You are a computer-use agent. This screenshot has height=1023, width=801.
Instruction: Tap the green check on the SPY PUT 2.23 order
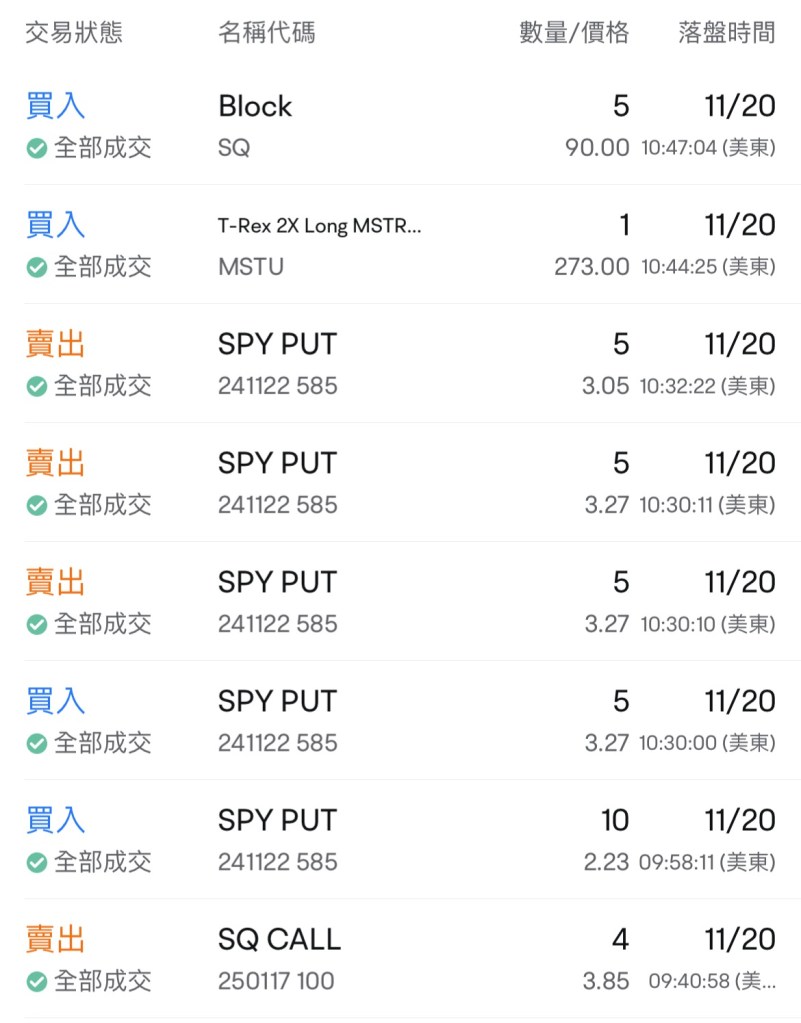coord(37,863)
